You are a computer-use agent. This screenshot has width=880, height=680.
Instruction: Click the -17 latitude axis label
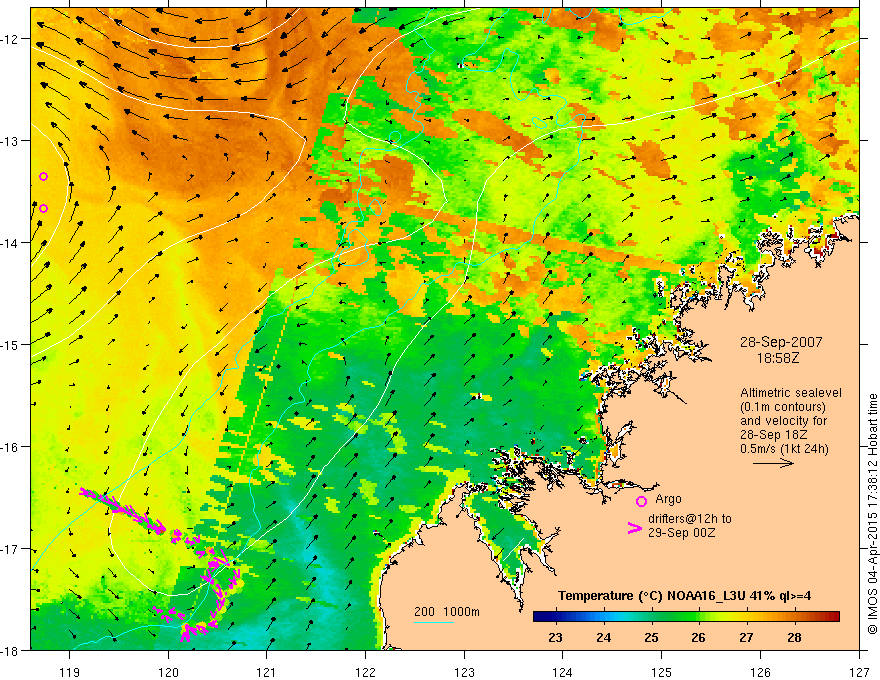click(11, 549)
